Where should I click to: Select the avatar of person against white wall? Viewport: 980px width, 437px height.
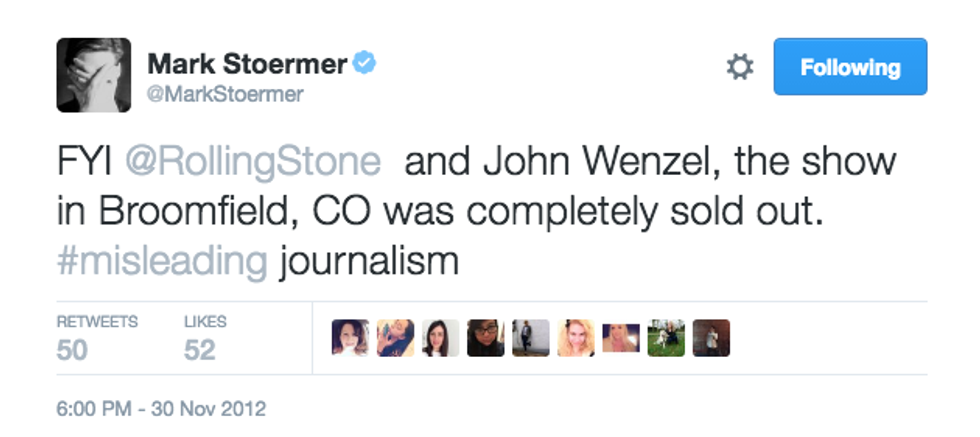[531, 338]
